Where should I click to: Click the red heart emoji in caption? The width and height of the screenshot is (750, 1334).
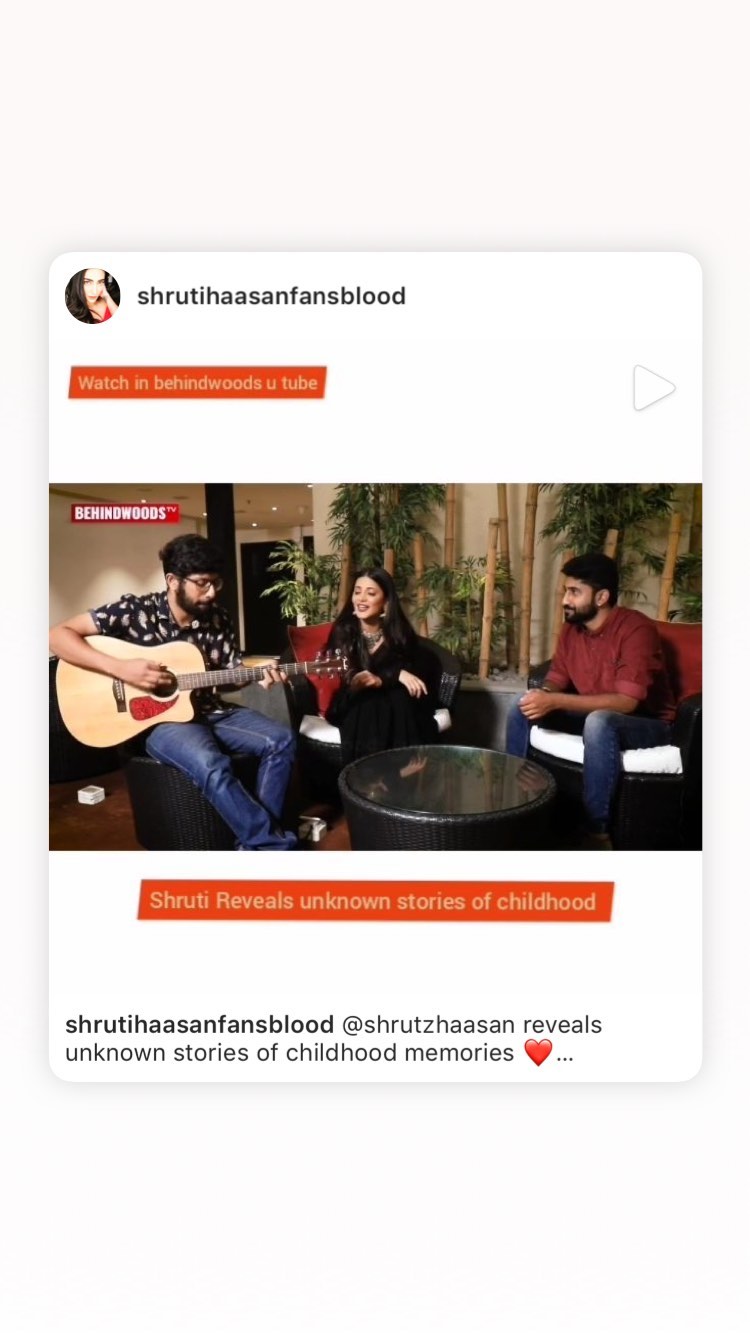538,1053
